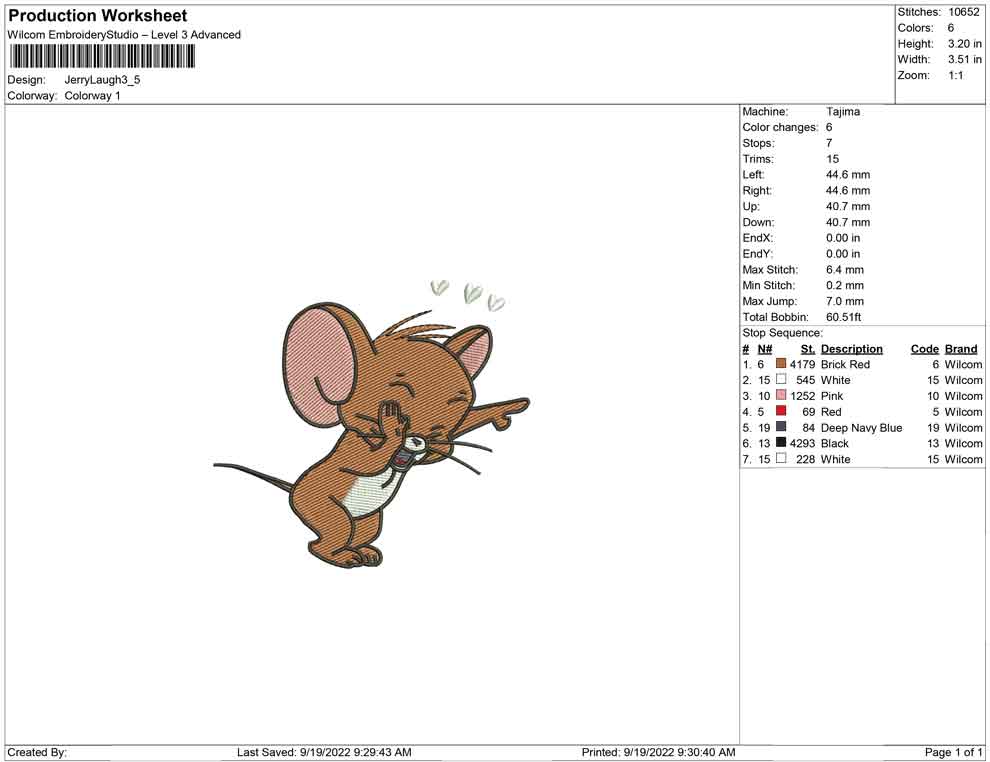Click the 'Color changes:' label
Viewport: 990px width, 762px height.
click(780, 128)
